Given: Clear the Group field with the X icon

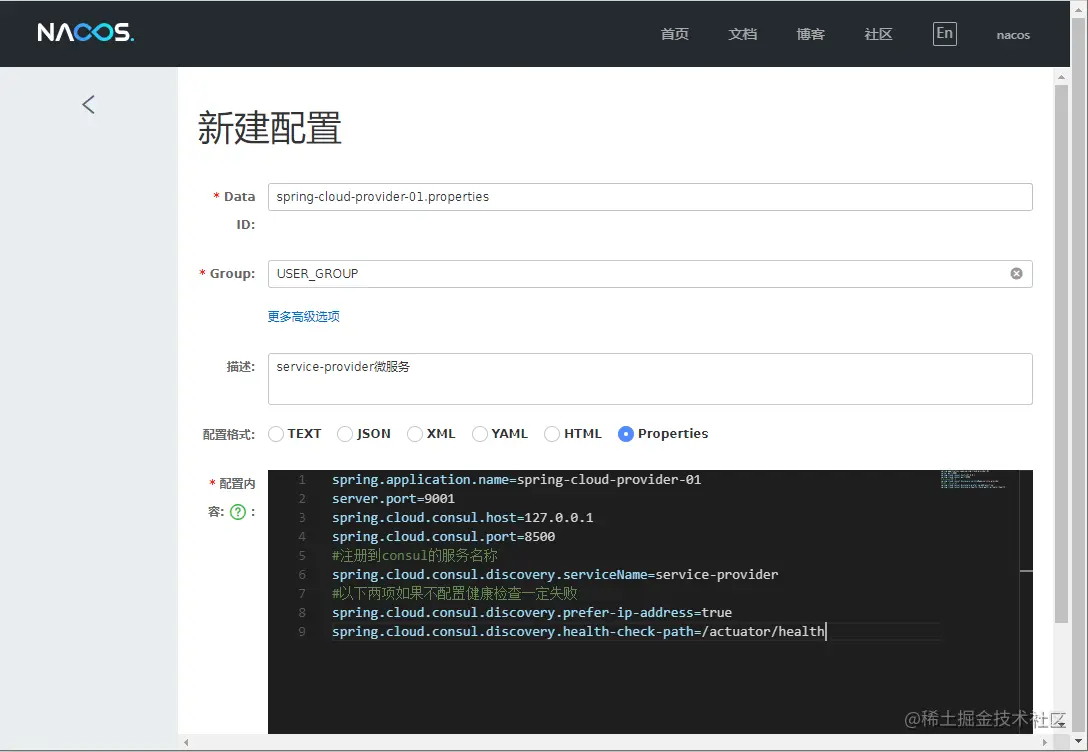Looking at the screenshot, I should click(1016, 273).
